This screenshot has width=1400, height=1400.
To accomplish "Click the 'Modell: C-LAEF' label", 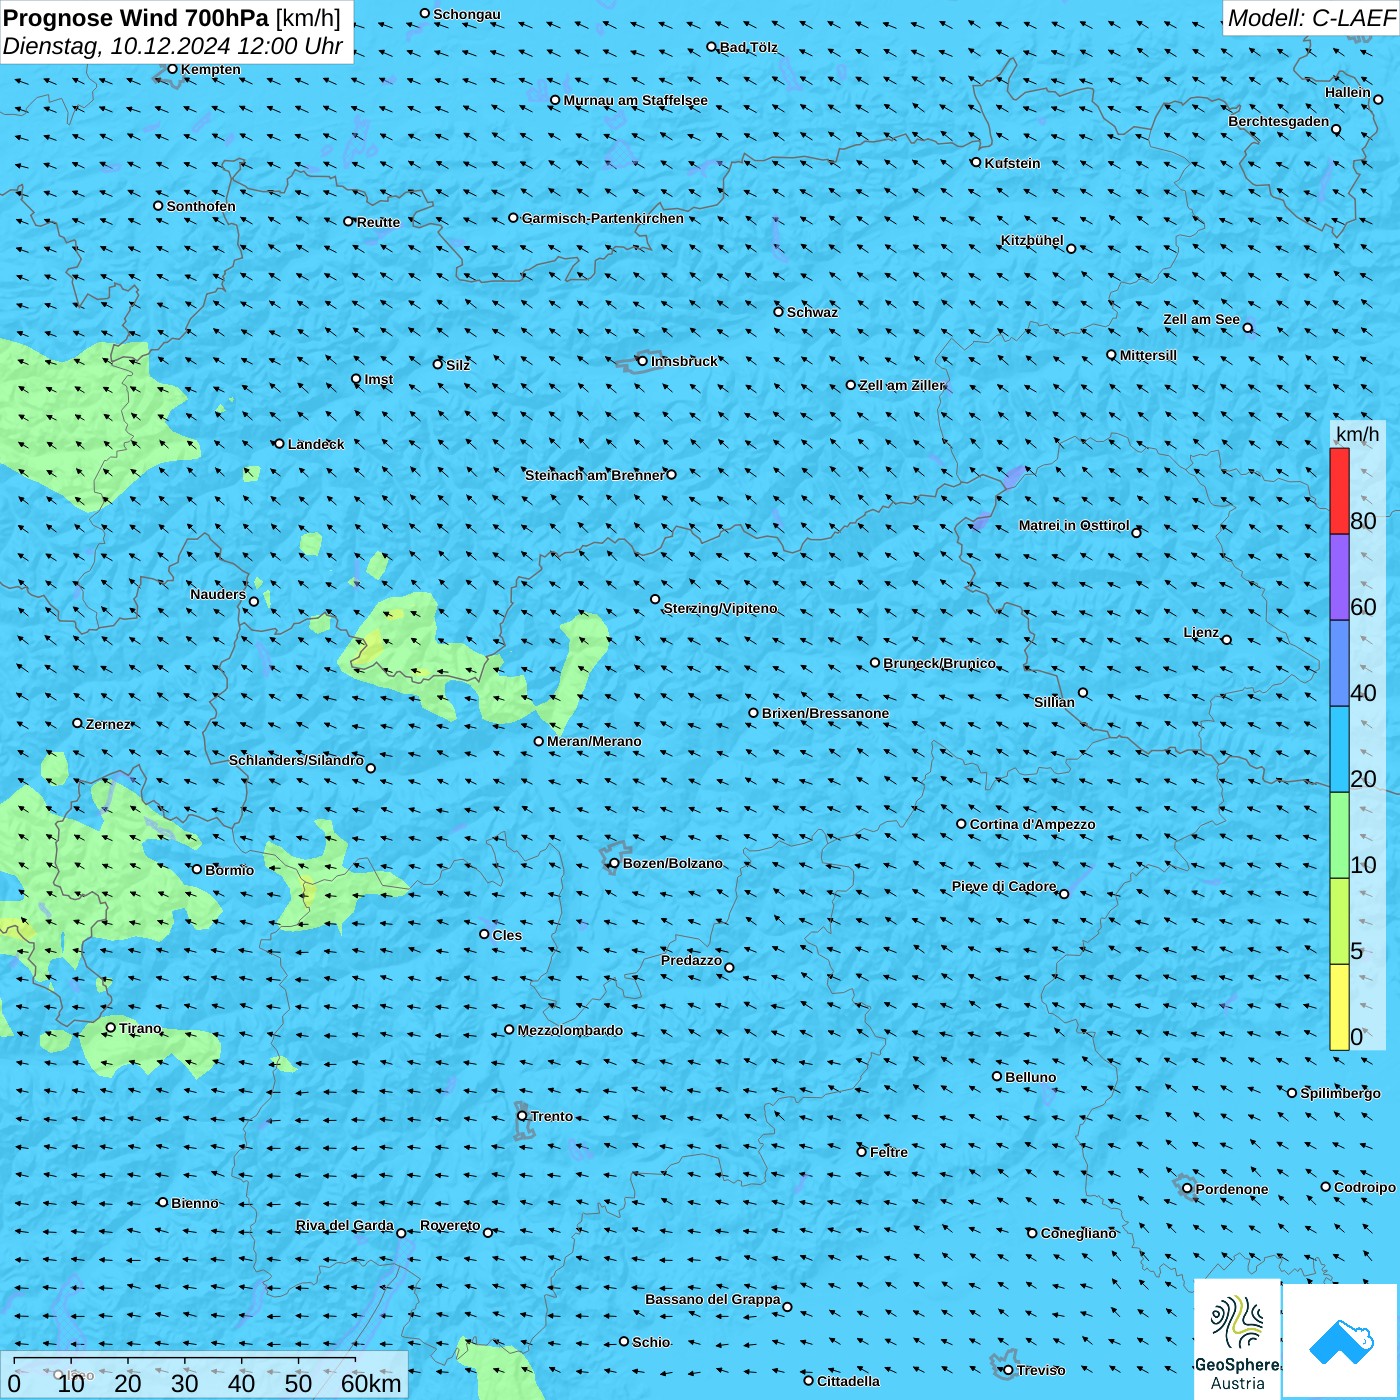I will click(1310, 18).
